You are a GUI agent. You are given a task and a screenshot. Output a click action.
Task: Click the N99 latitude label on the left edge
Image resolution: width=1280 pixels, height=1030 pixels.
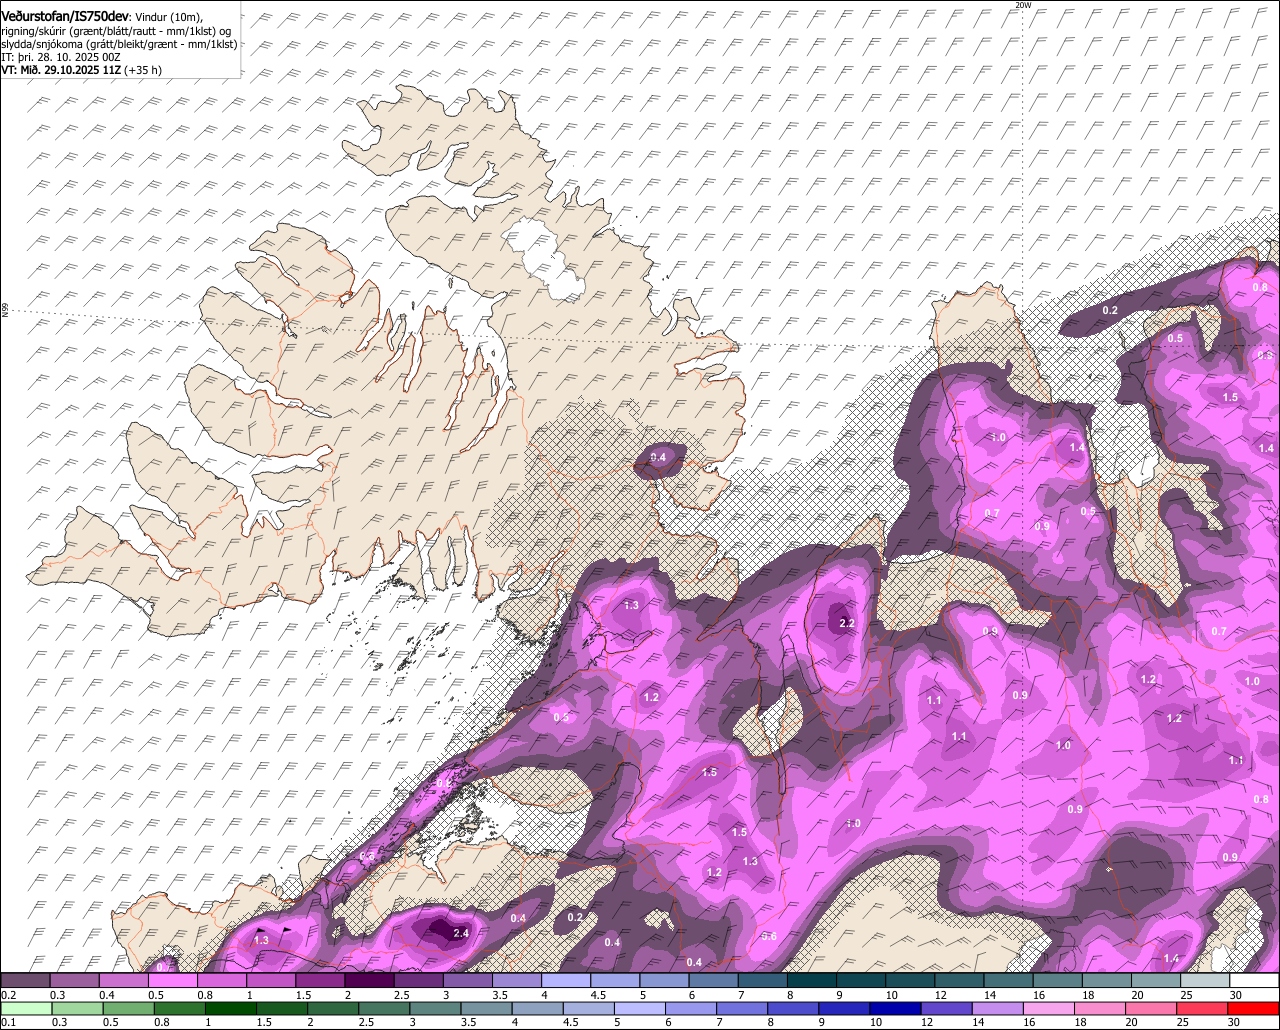pos(5,311)
